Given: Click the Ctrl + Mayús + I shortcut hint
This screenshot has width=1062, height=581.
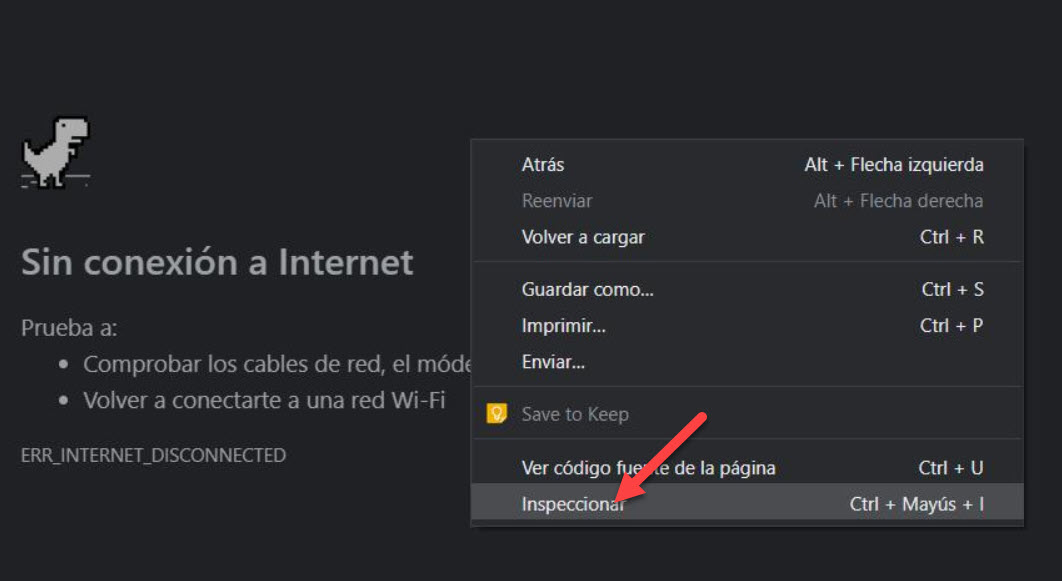Looking at the screenshot, I should tap(916, 505).
